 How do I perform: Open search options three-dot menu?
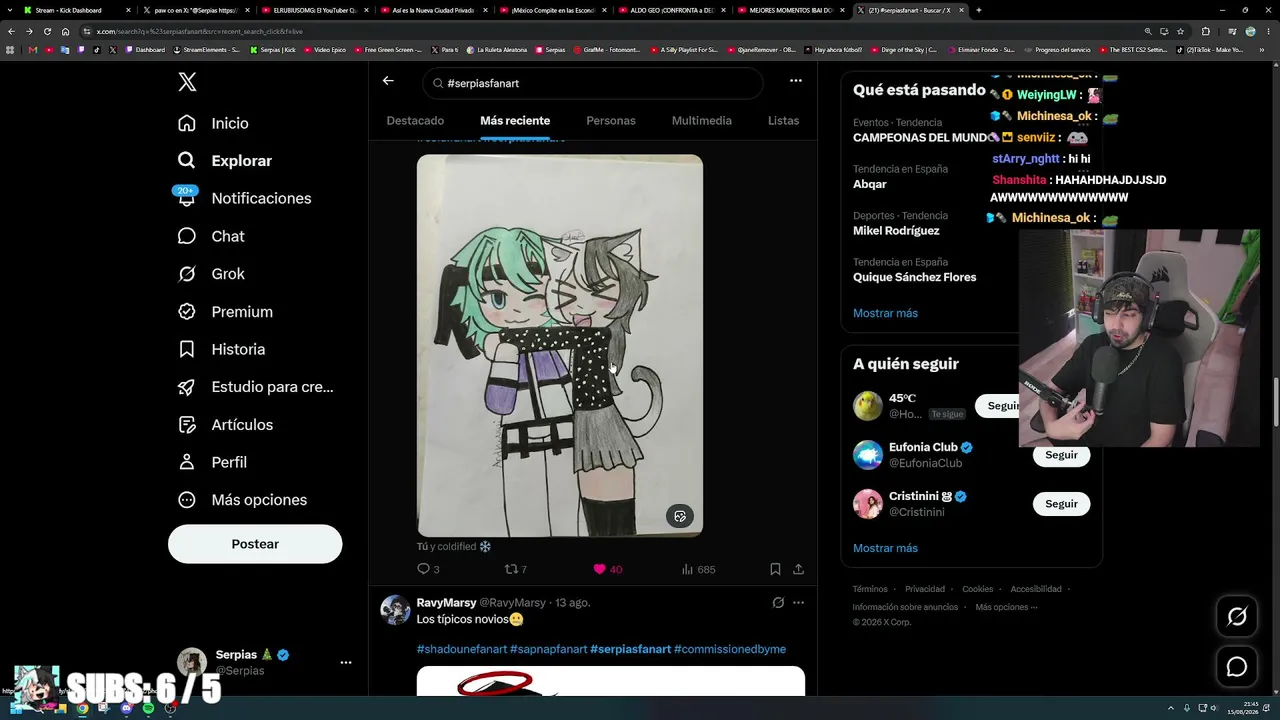pos(796,81)
